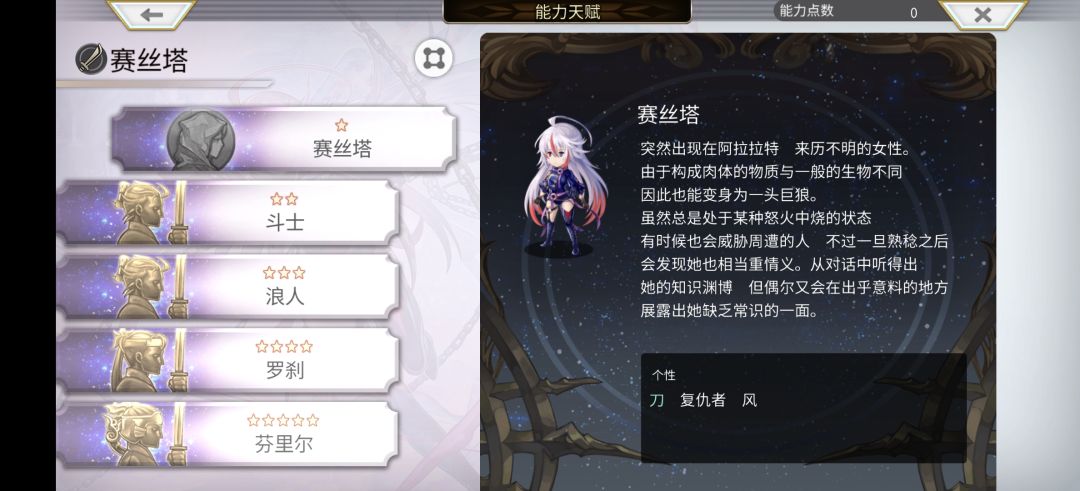
Task: Select the two-star 斗士 class portrait
Action: tap(146, 213)
